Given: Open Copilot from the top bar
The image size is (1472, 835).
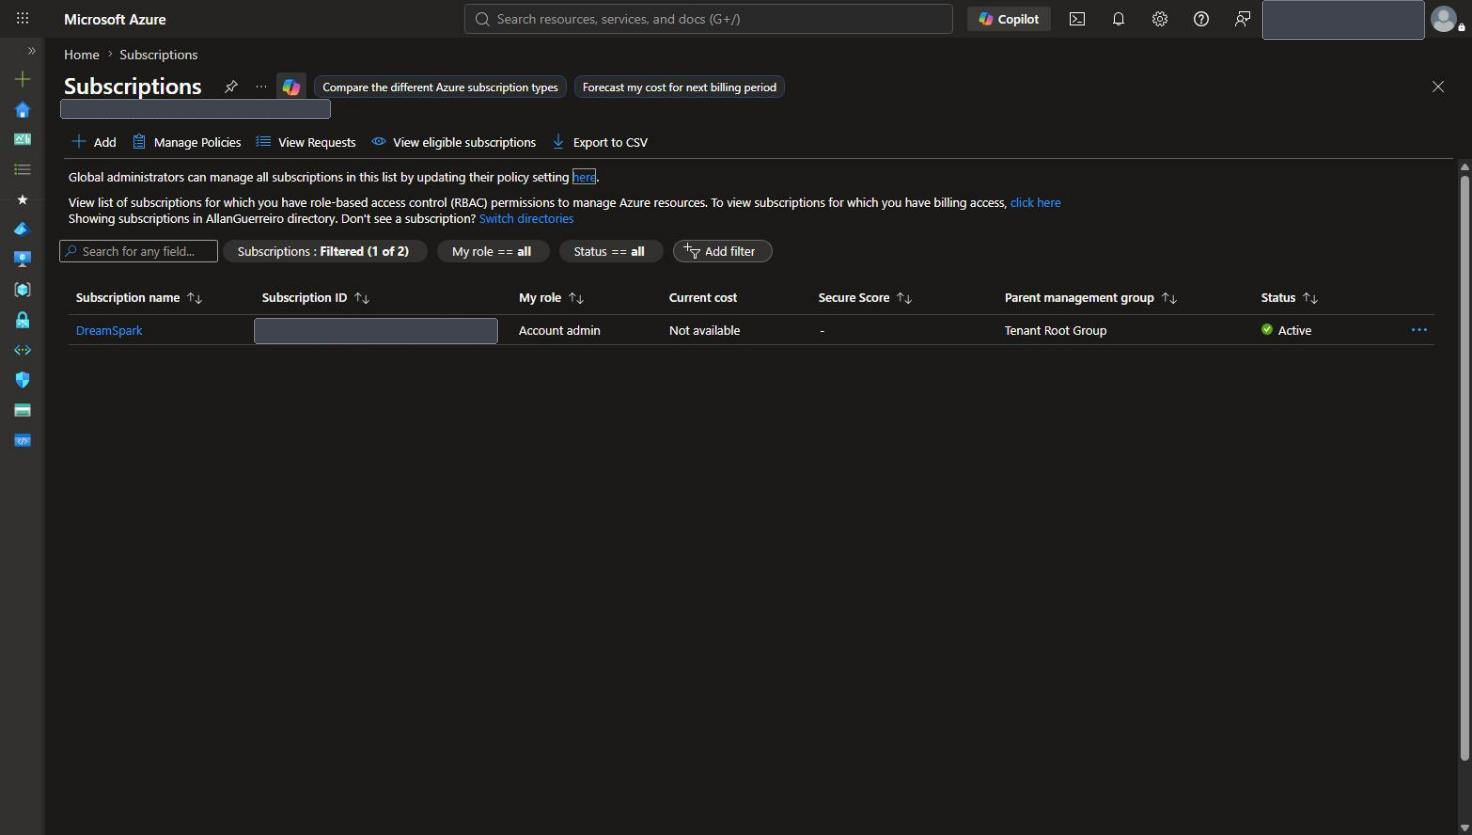Looking at the screenshot, I should pyautogui.click(x=1009, y=19).
